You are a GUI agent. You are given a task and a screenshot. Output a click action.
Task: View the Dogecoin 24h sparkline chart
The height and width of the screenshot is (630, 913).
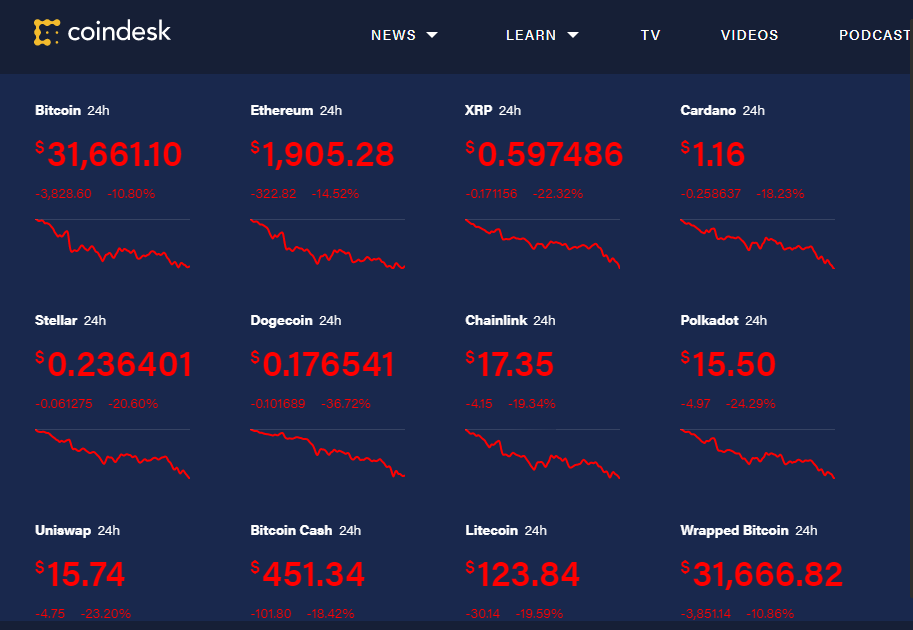coord(327,453)
